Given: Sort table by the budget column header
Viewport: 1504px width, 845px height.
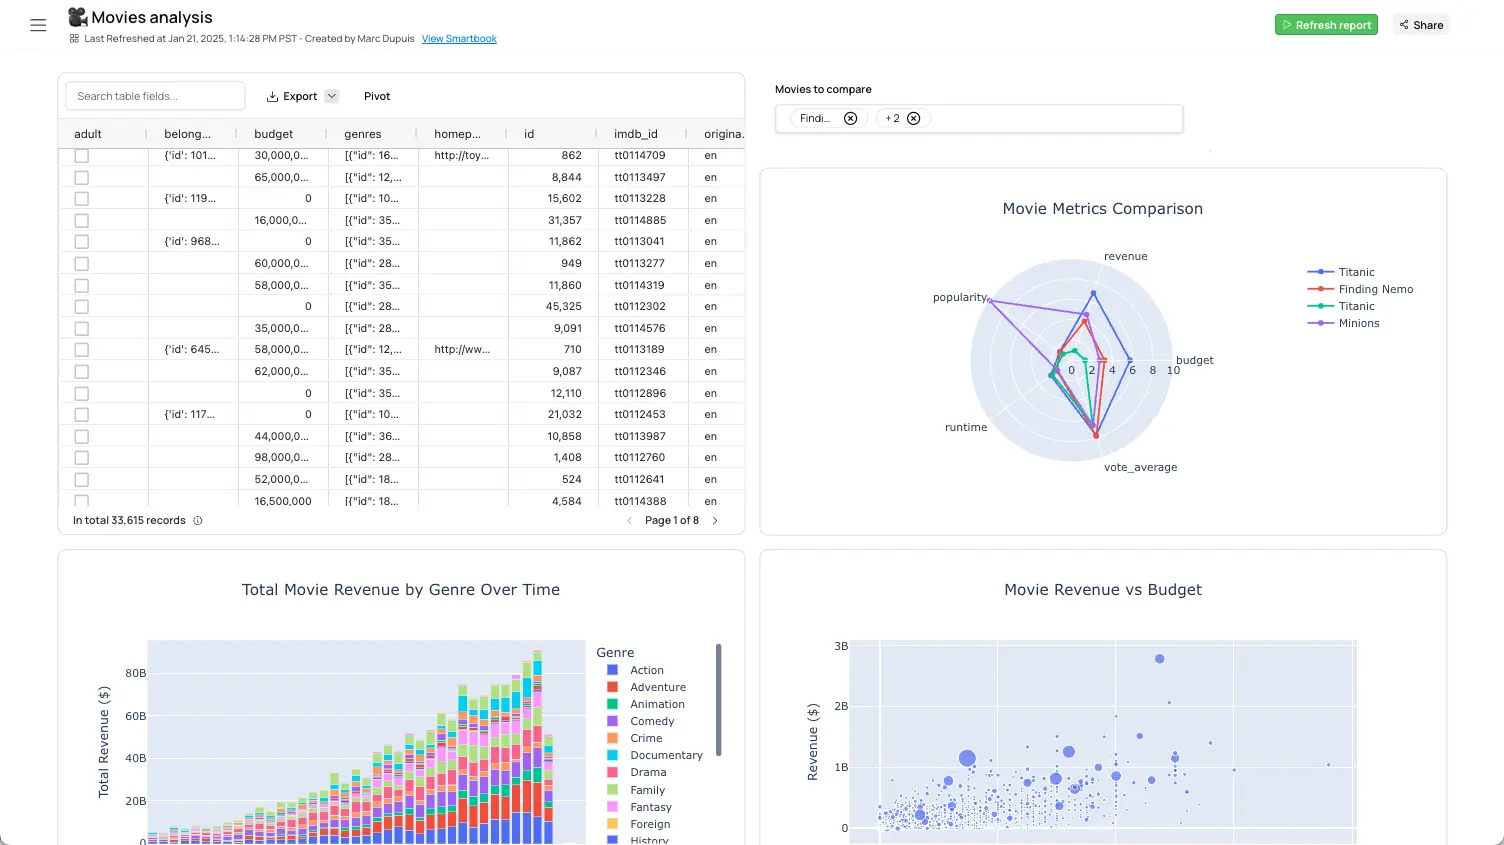Looking at the screenshot, I should pos(274,134).
